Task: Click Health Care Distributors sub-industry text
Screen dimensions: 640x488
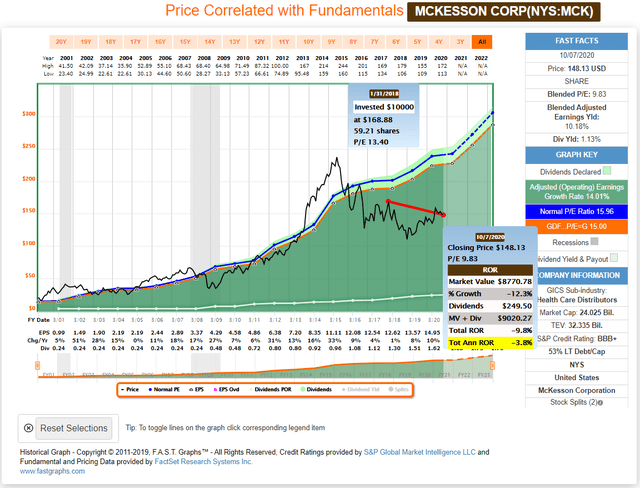Action: pyautogui.click(x=577, y=300)
